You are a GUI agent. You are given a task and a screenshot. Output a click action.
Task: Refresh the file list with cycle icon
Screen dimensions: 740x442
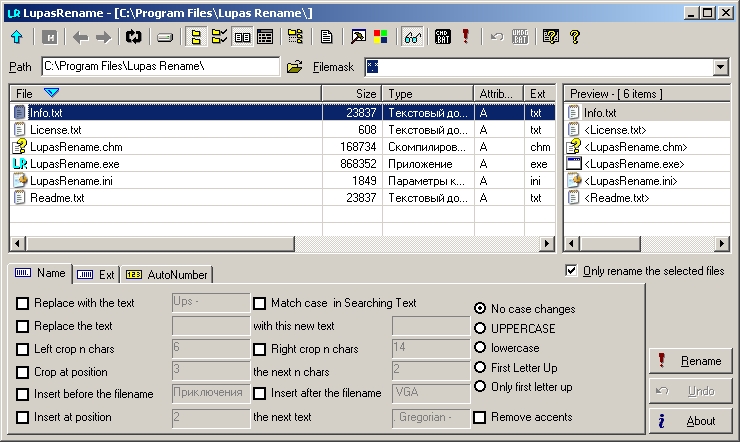click(x=134, y=37)
